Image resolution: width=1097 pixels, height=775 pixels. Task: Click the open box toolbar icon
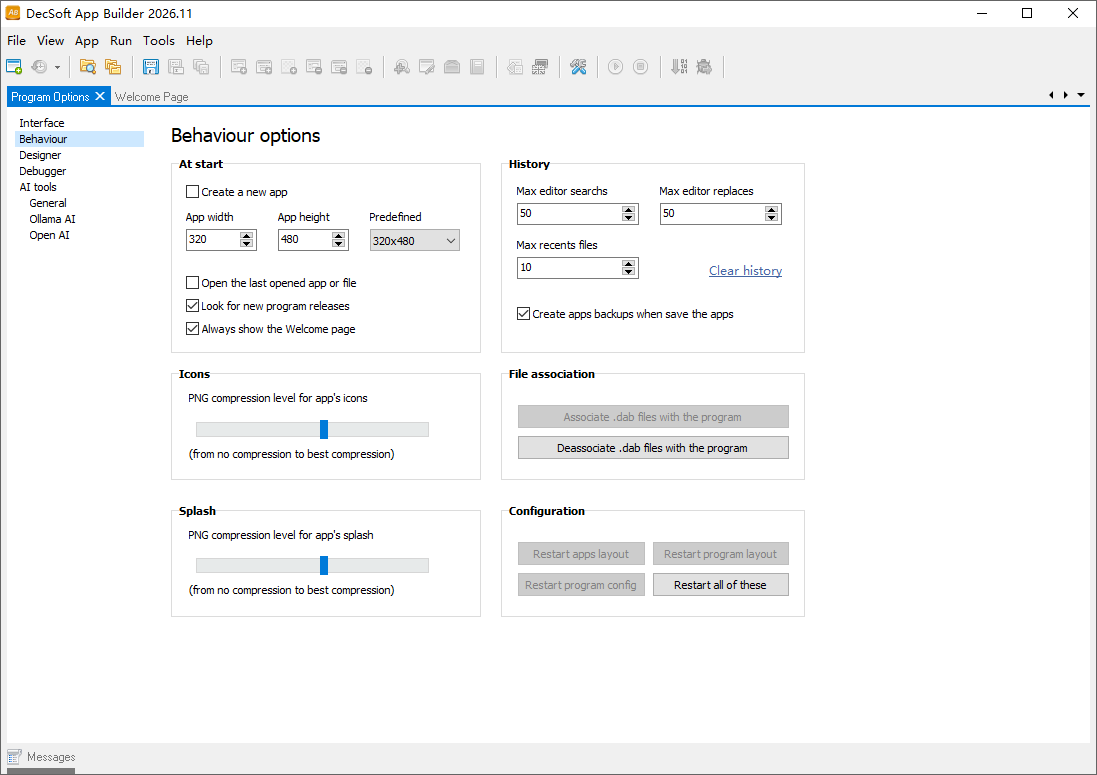tap(452, 66)
